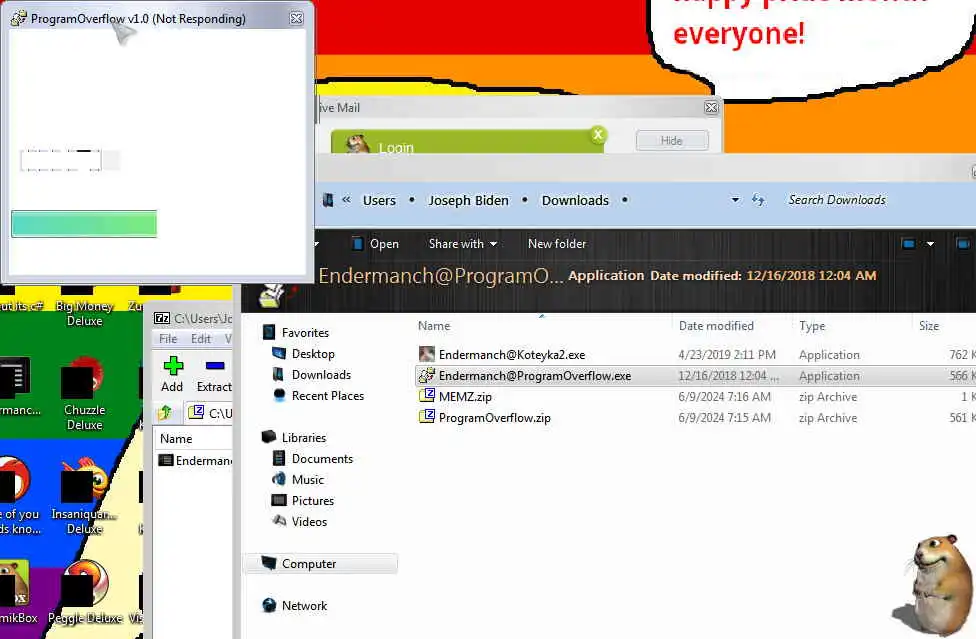The height and width of the screenshot is (639, 976).
Task: Expand the breadcrumb overflow chevrons
Action: [346, 200]
